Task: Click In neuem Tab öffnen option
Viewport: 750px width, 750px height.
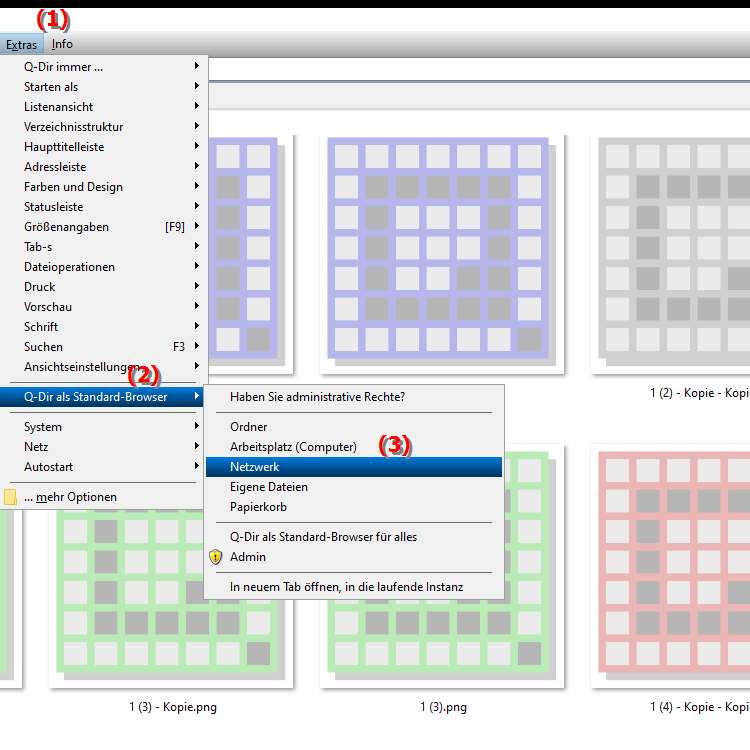Action: 346,587
